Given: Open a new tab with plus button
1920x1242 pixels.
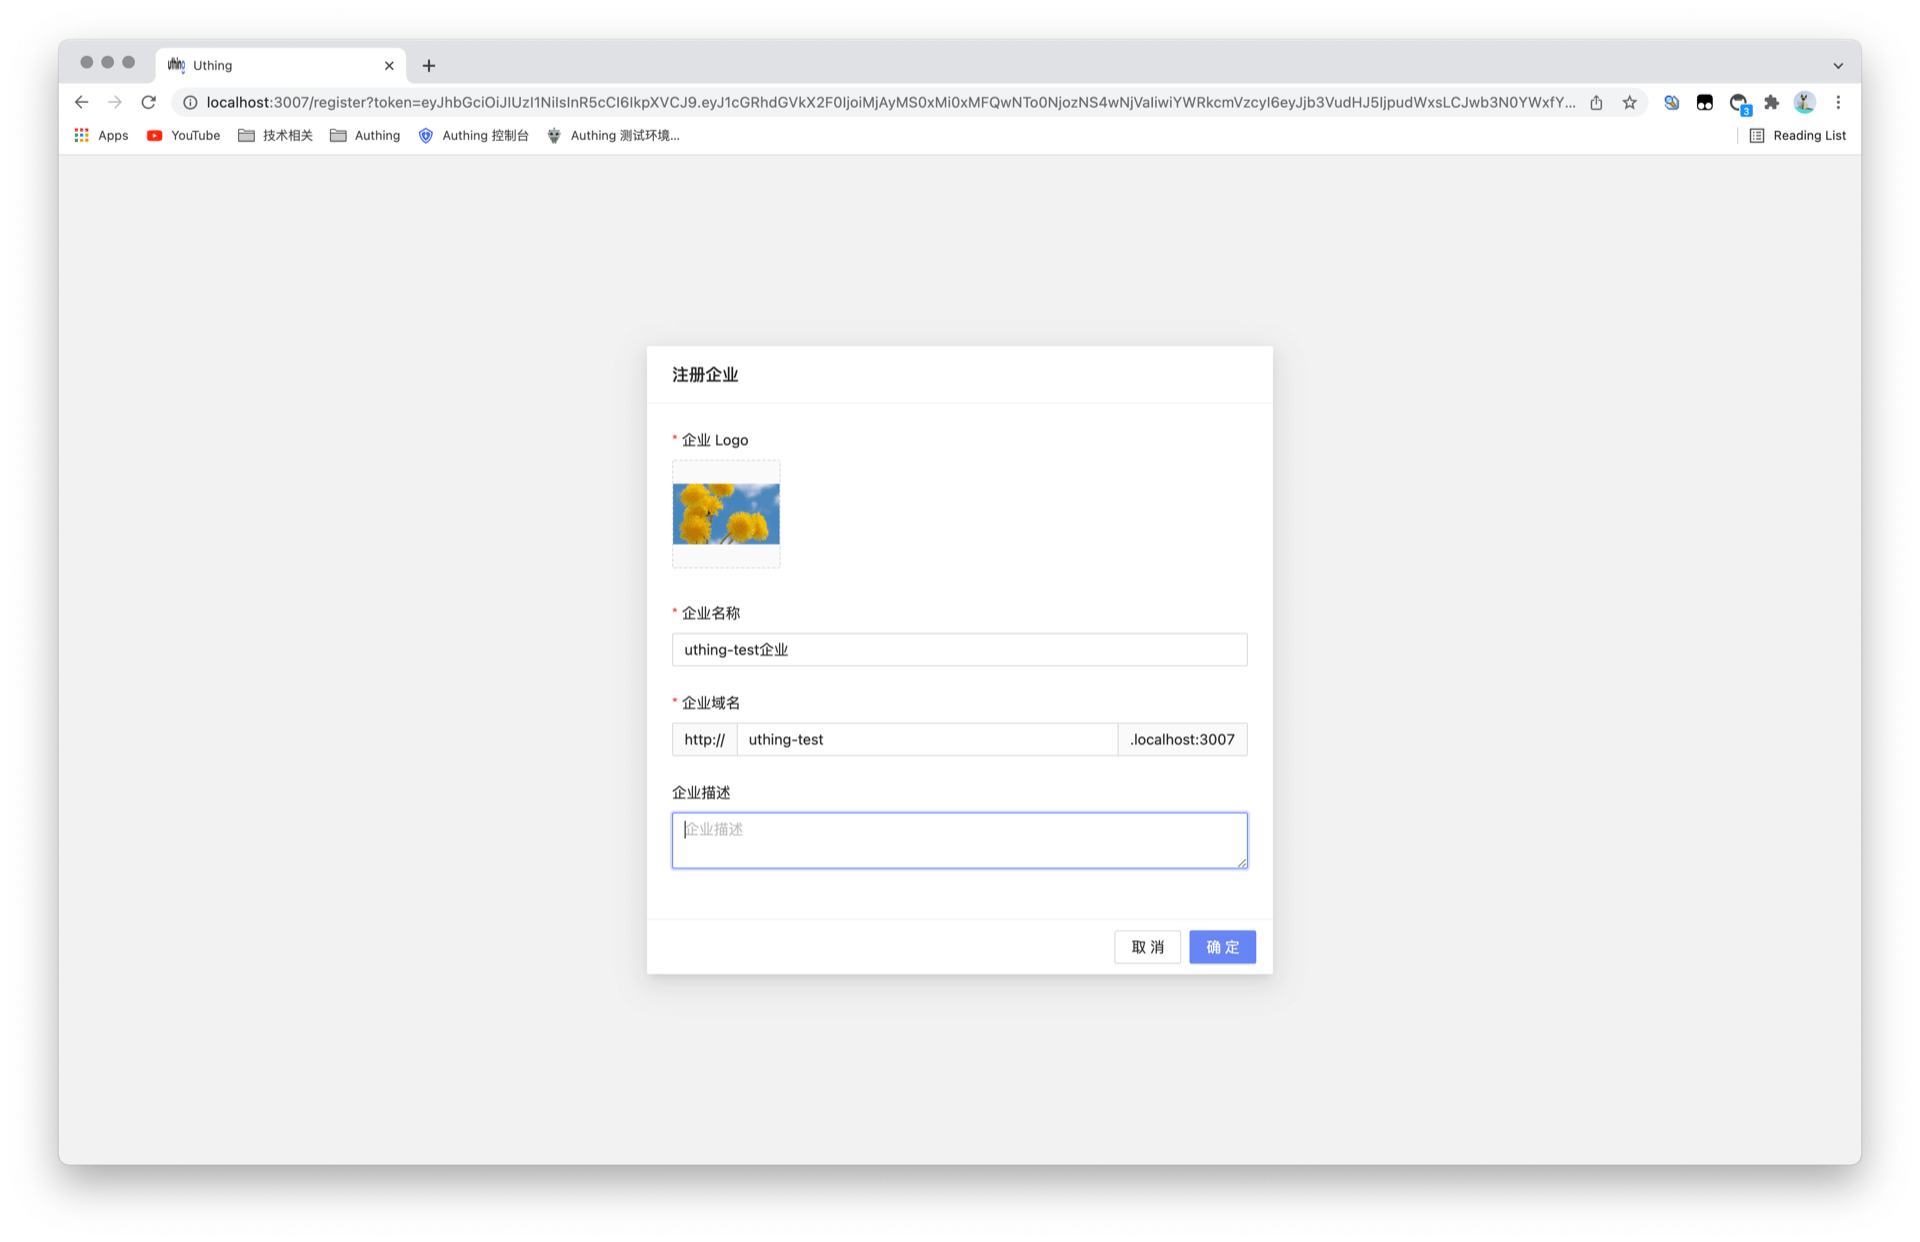Looking at the screenshot, I should tap(429, 65).
